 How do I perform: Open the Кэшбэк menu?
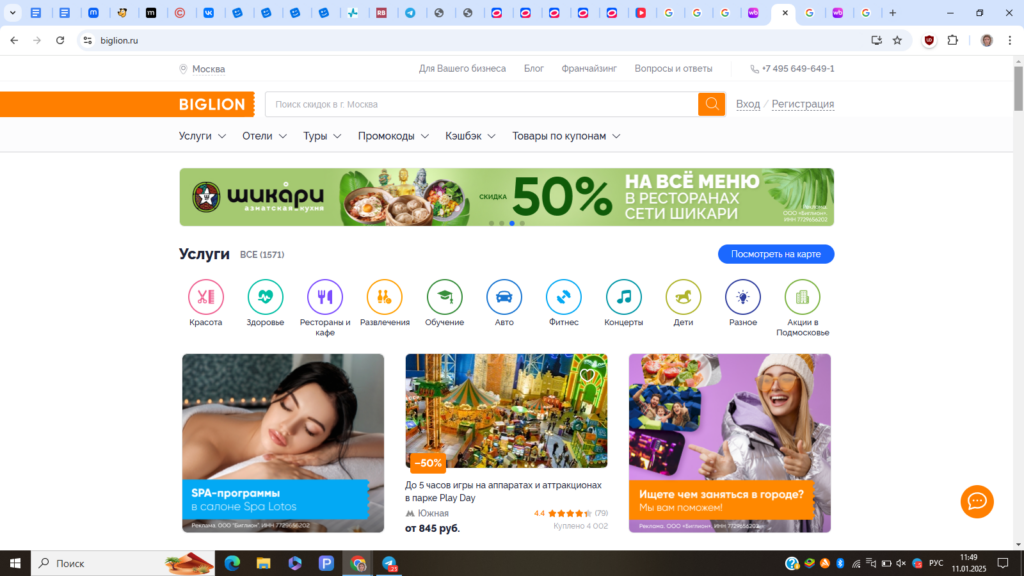(x=470, y=136)
